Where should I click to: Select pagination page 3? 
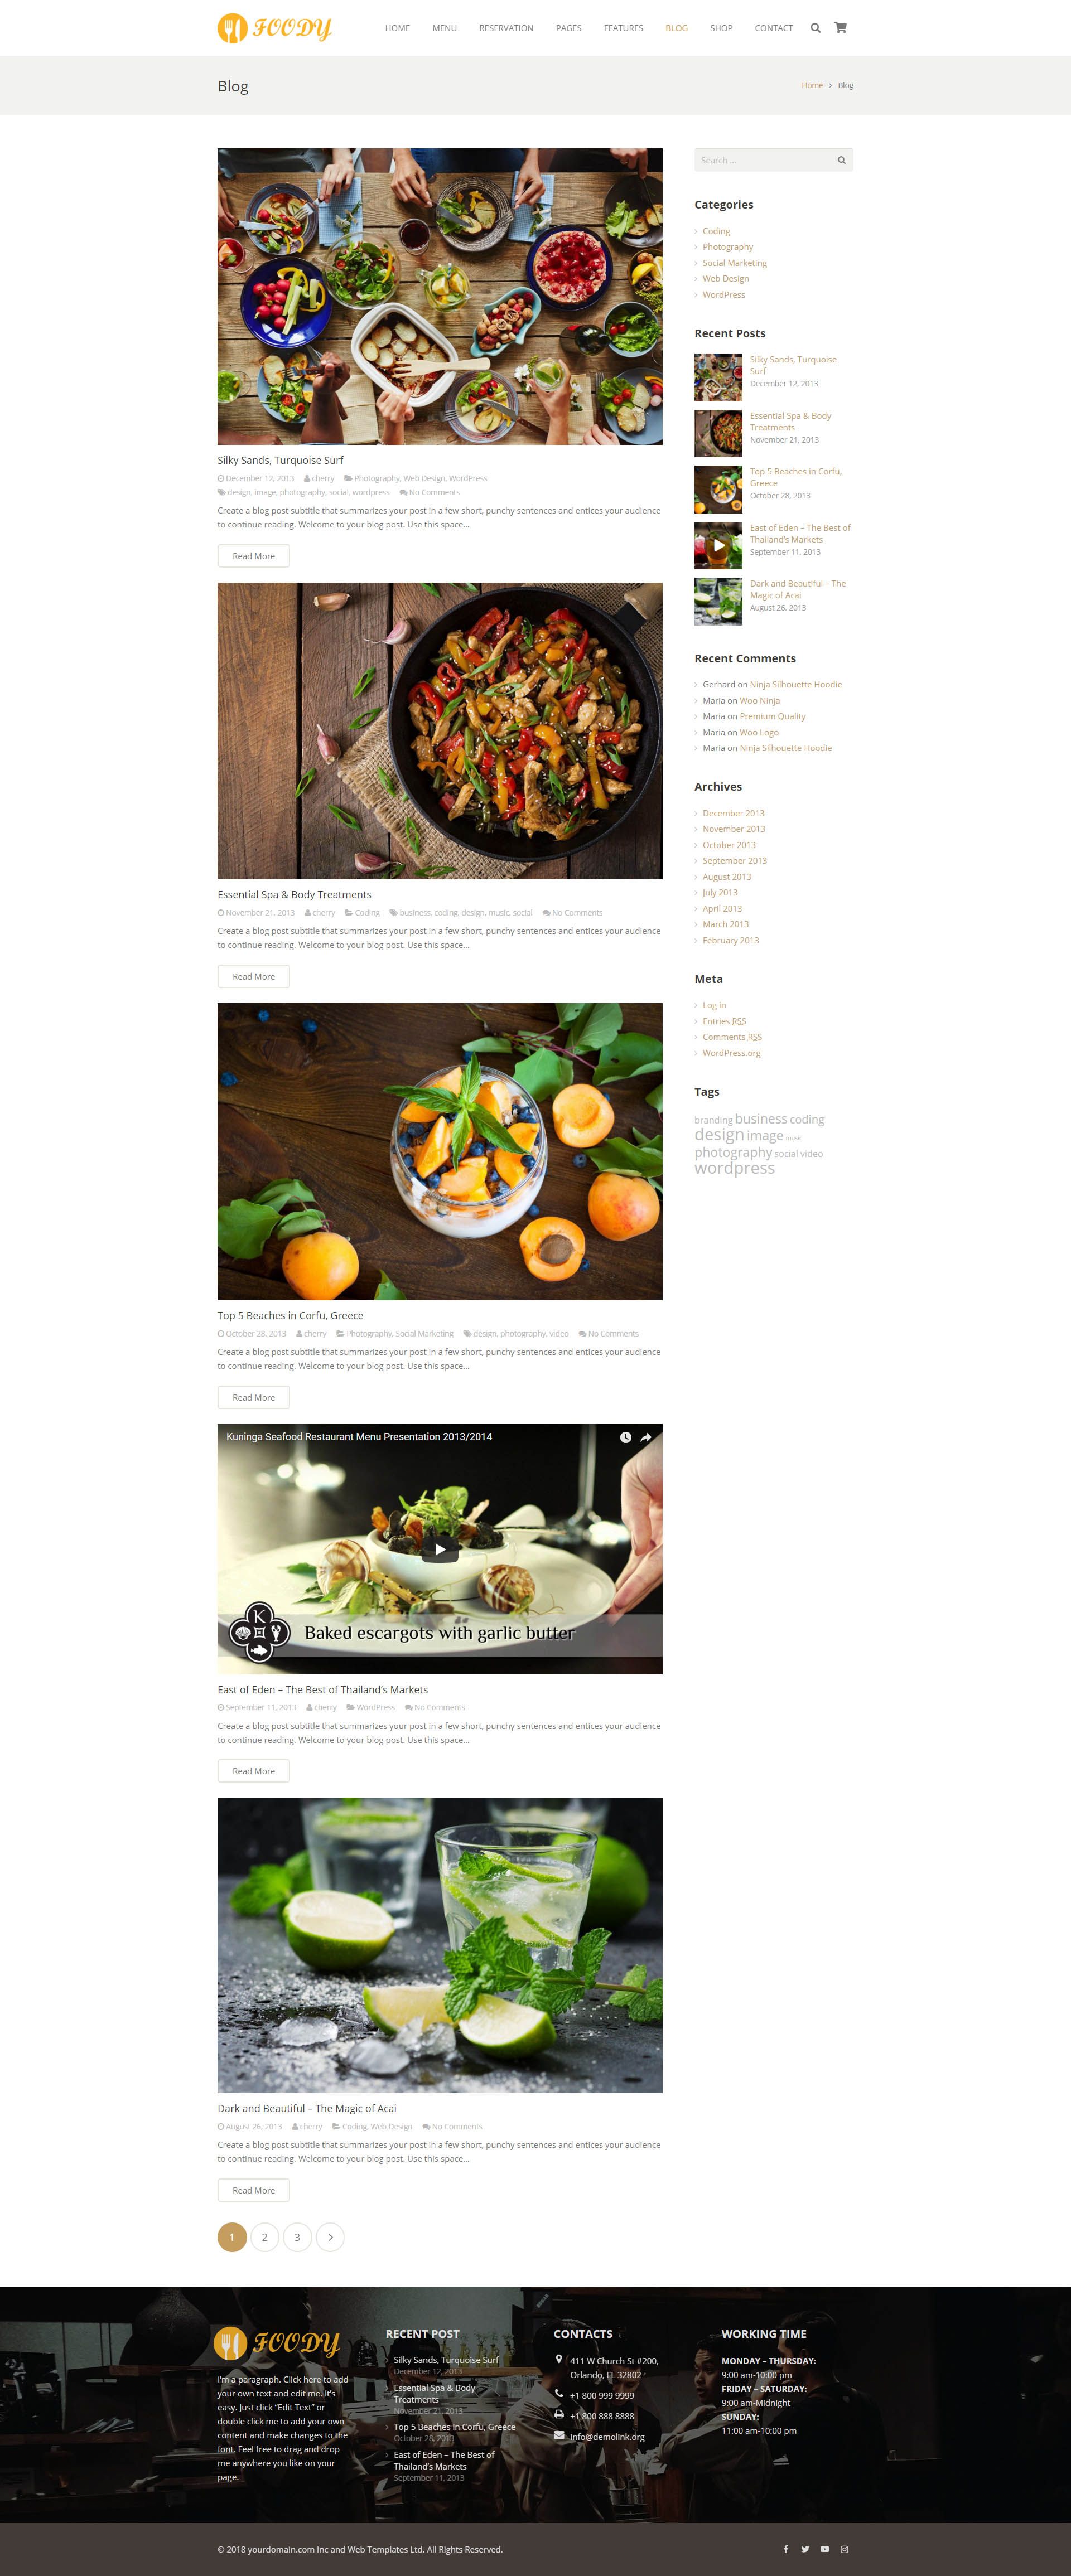tap(297, 2237)
